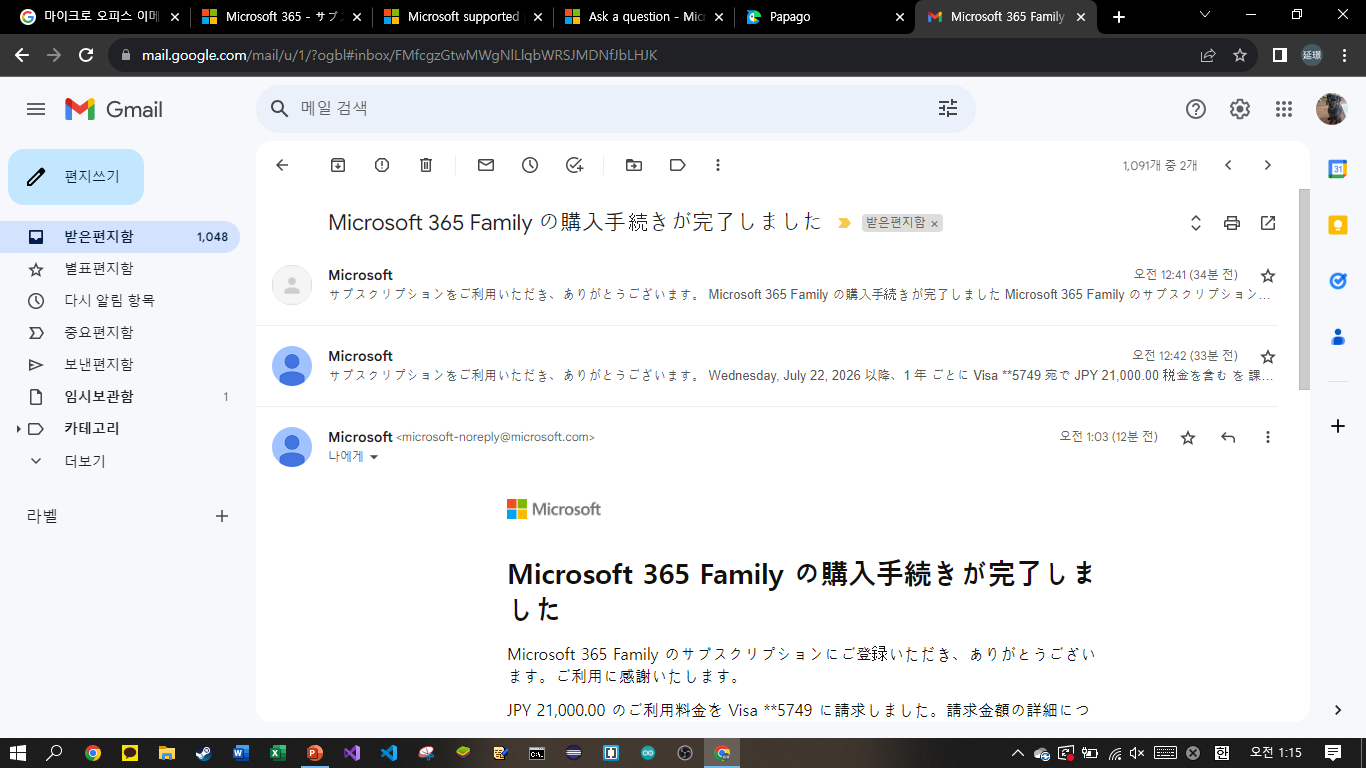Viewport: 1366px width, 768px height.
Task: Show newer conversation arrow
Action: [1228, 165]
